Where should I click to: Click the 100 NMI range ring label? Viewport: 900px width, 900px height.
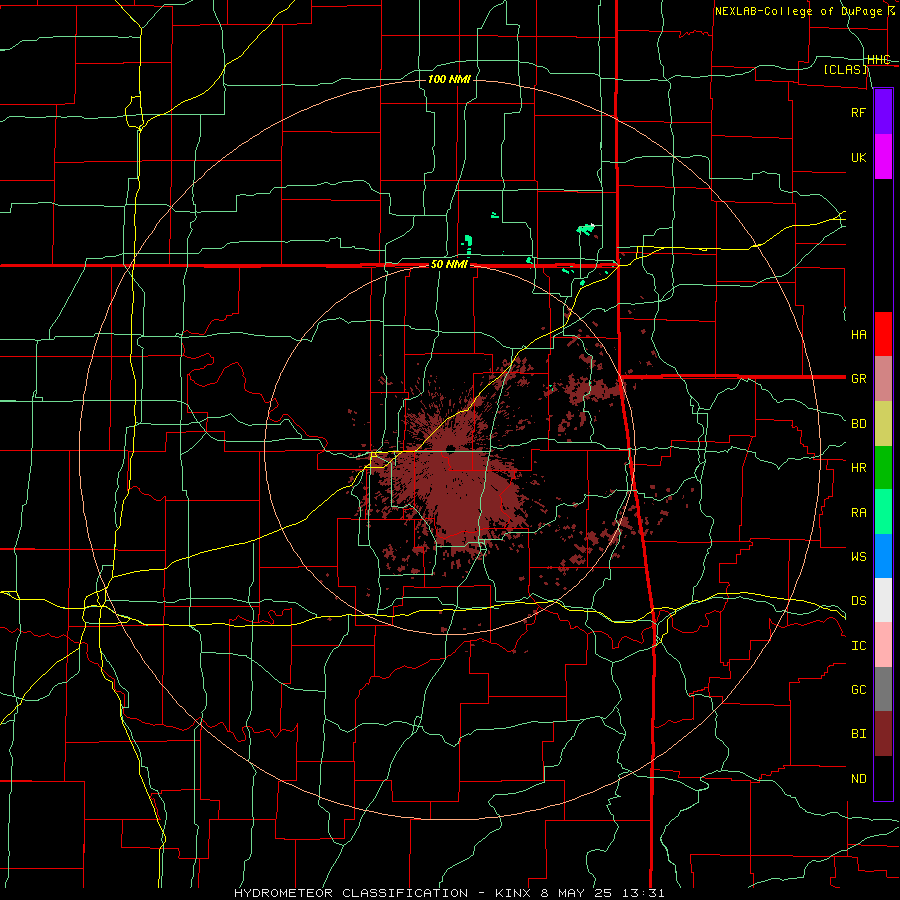pyautogui.click(x=449, y=79)
